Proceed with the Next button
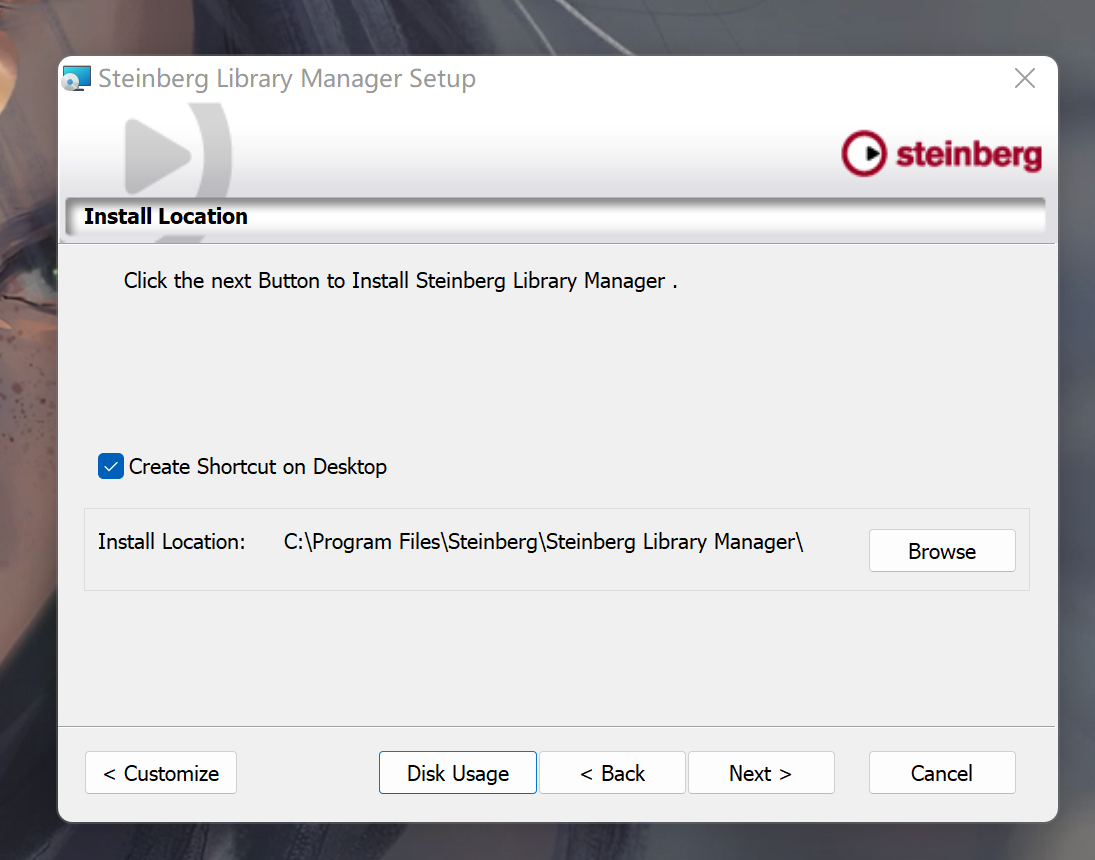1095x860 pixels. pos(761,773)
